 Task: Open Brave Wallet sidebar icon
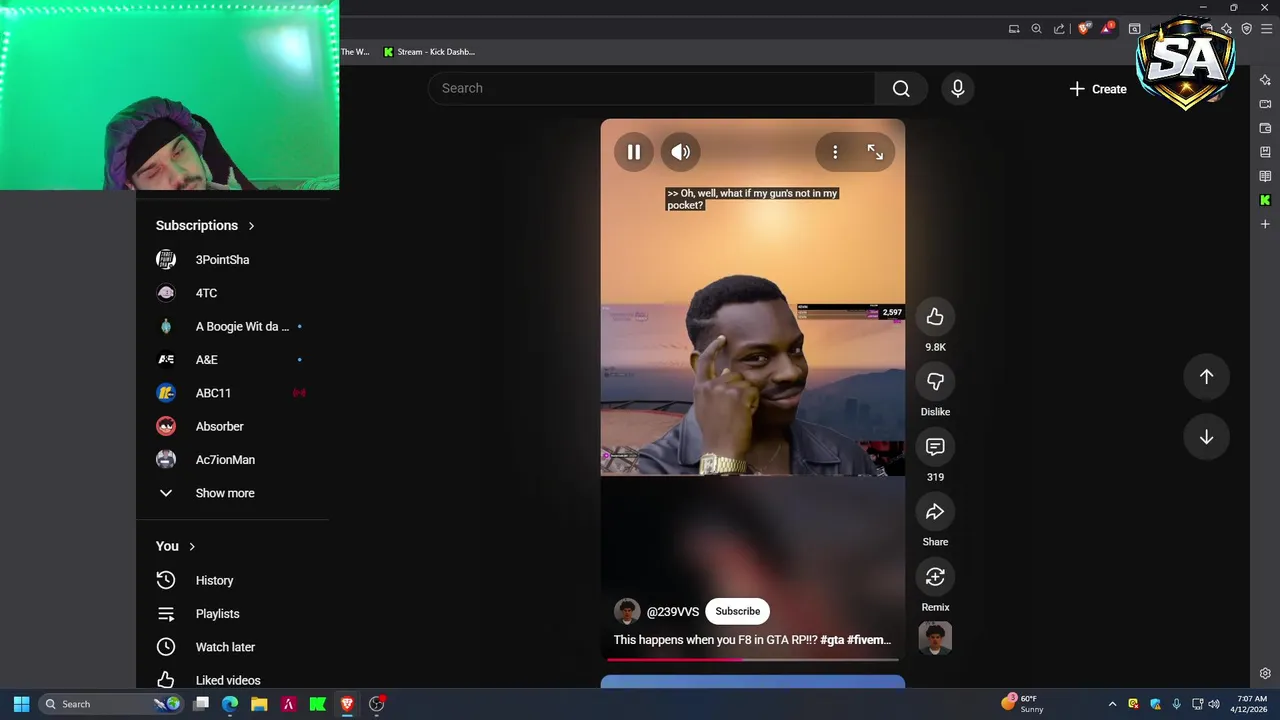point(1265,128)
